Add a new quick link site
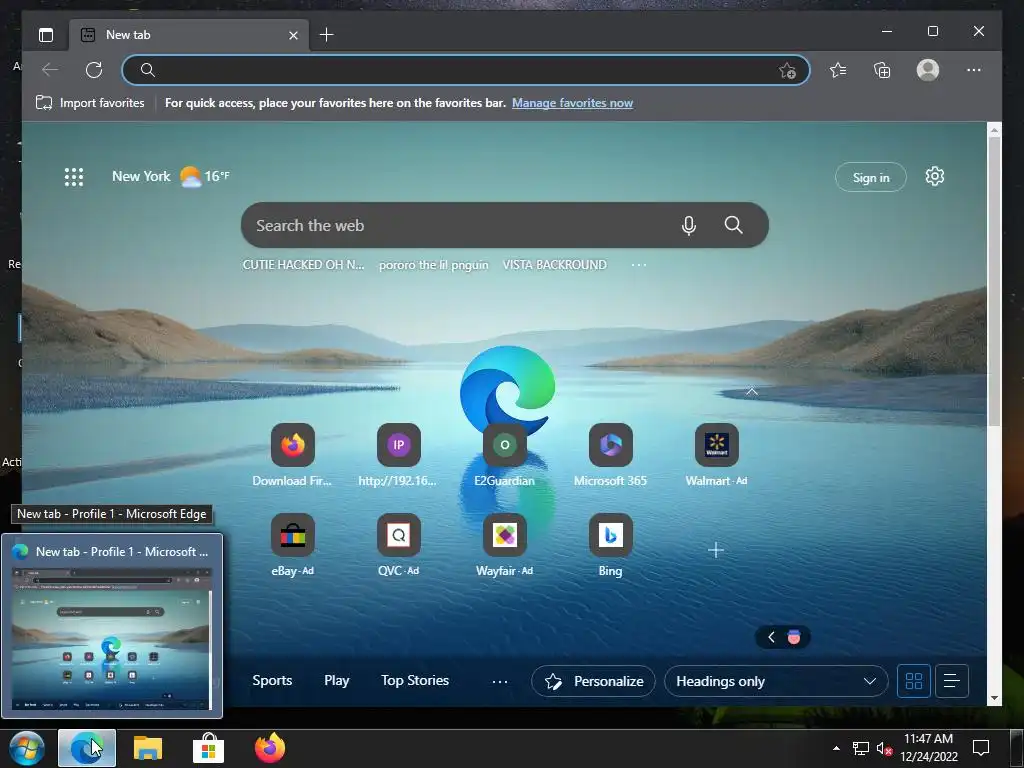1024x768 pixels. (x=716, y=550)
